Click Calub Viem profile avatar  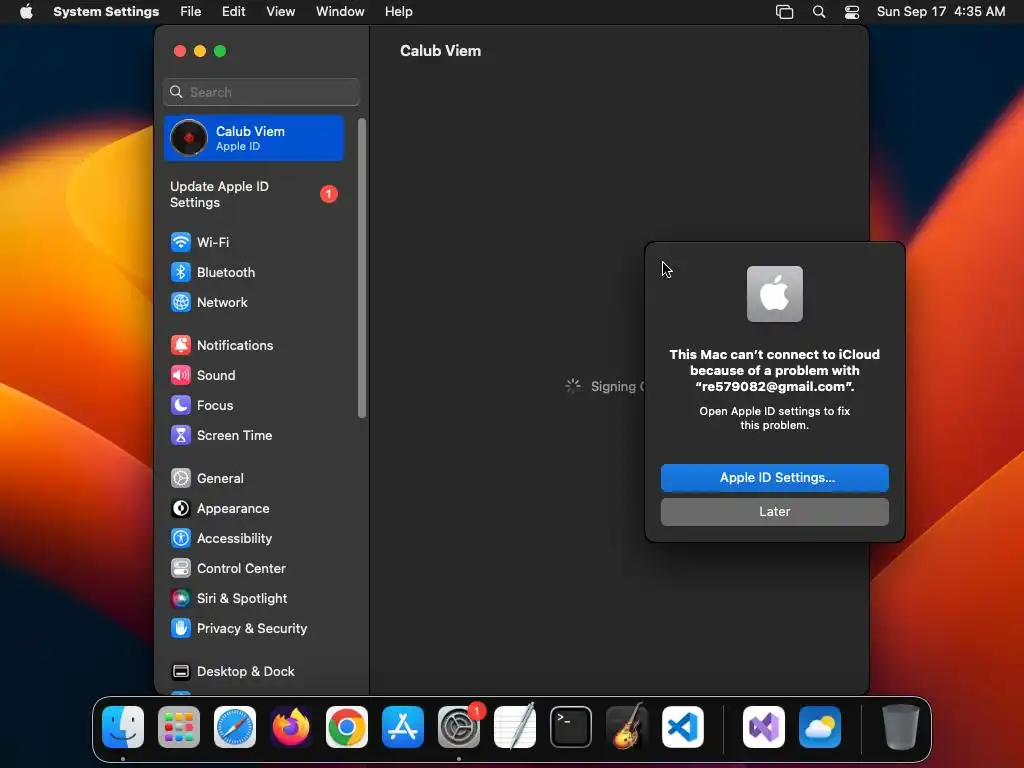189,138
